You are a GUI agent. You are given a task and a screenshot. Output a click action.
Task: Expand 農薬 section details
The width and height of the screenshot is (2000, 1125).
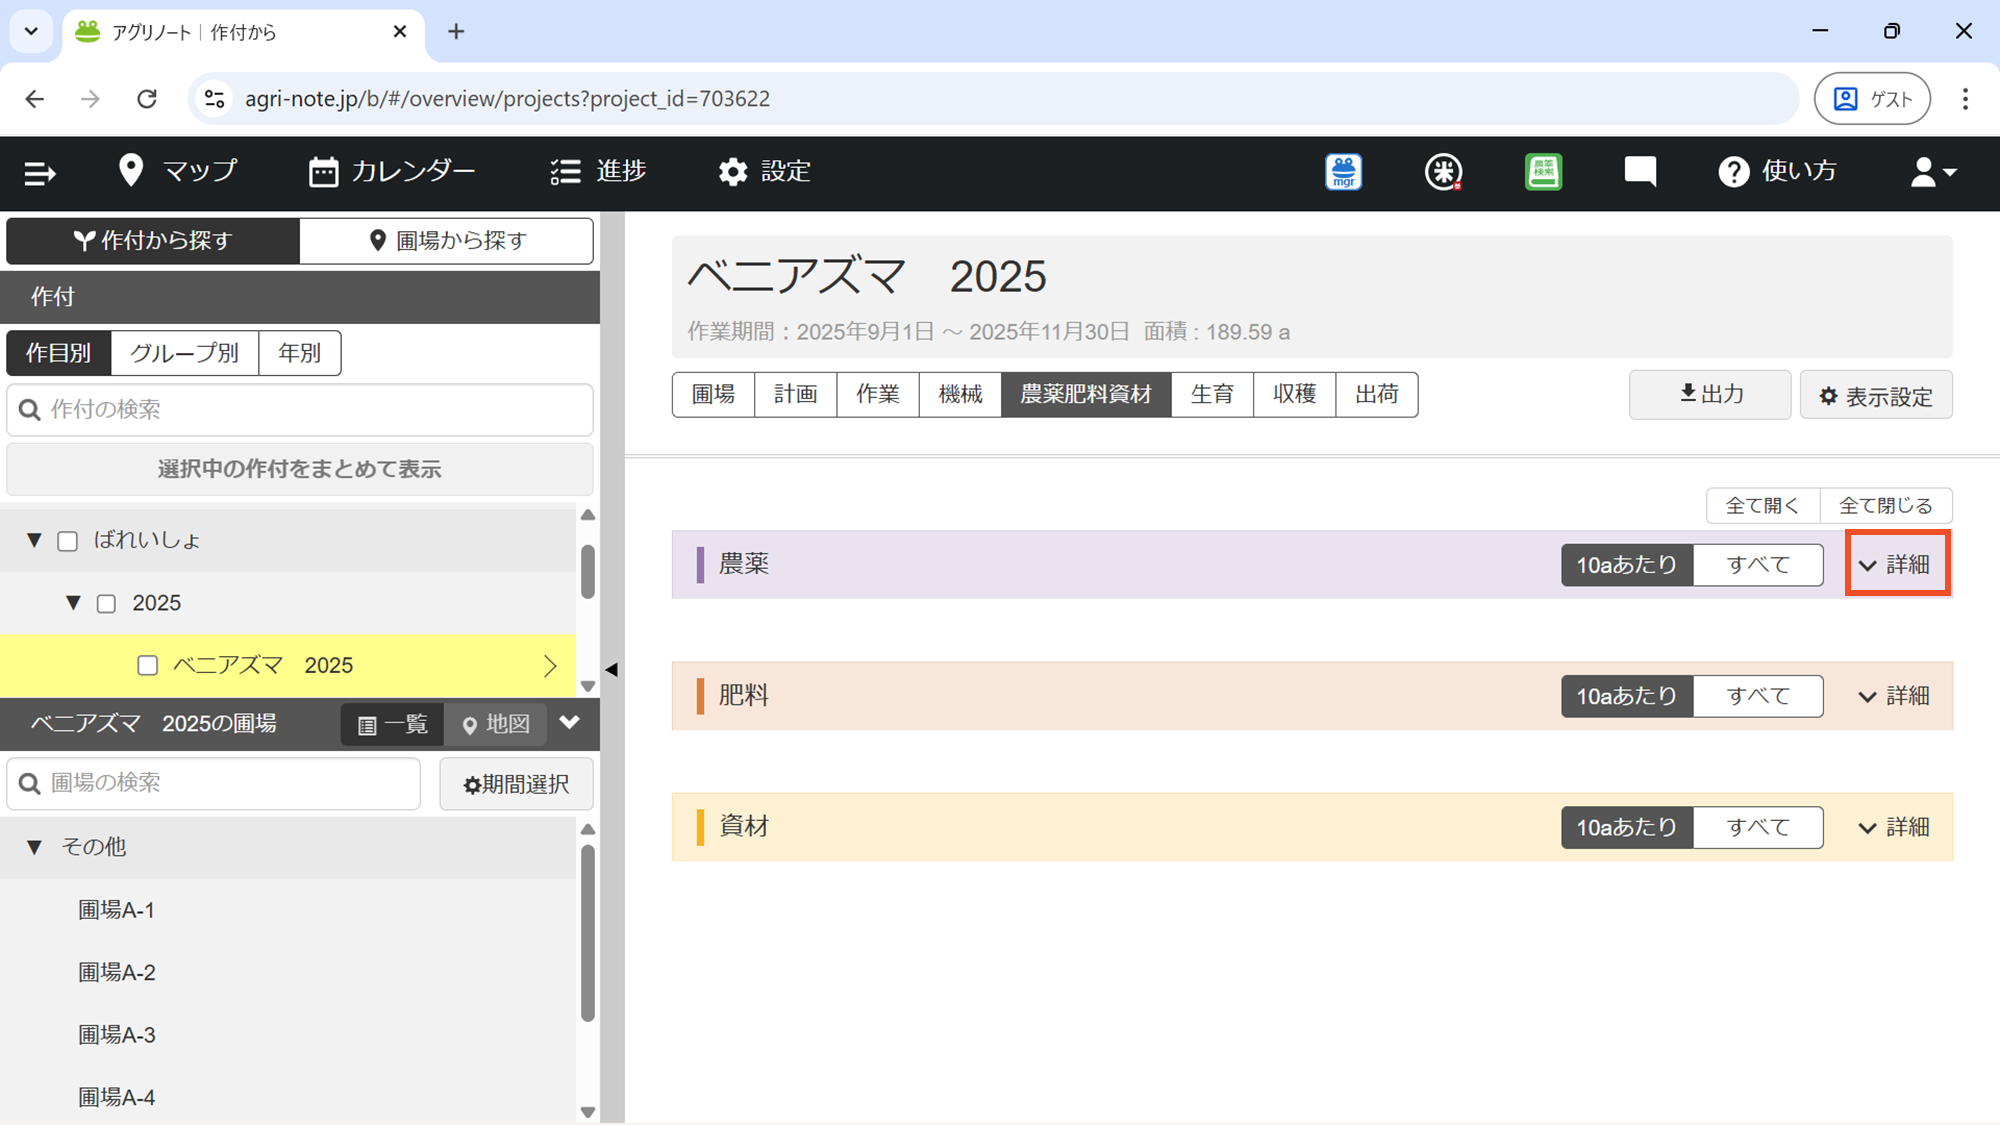tap(1896, 565)
